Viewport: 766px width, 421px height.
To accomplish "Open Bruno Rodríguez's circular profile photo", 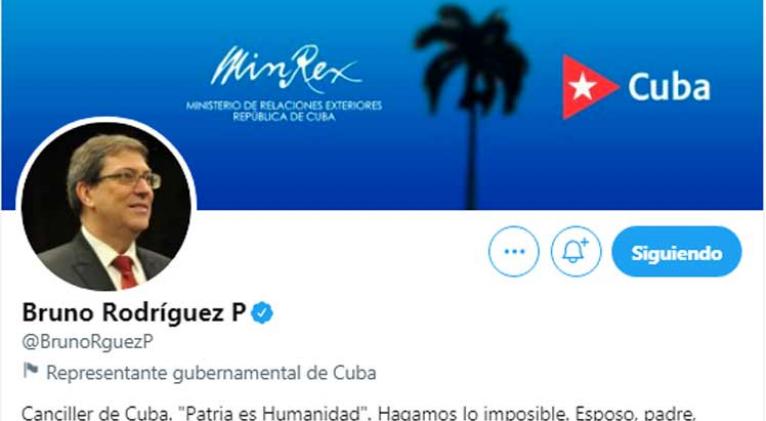I will [x=106, y=204].
